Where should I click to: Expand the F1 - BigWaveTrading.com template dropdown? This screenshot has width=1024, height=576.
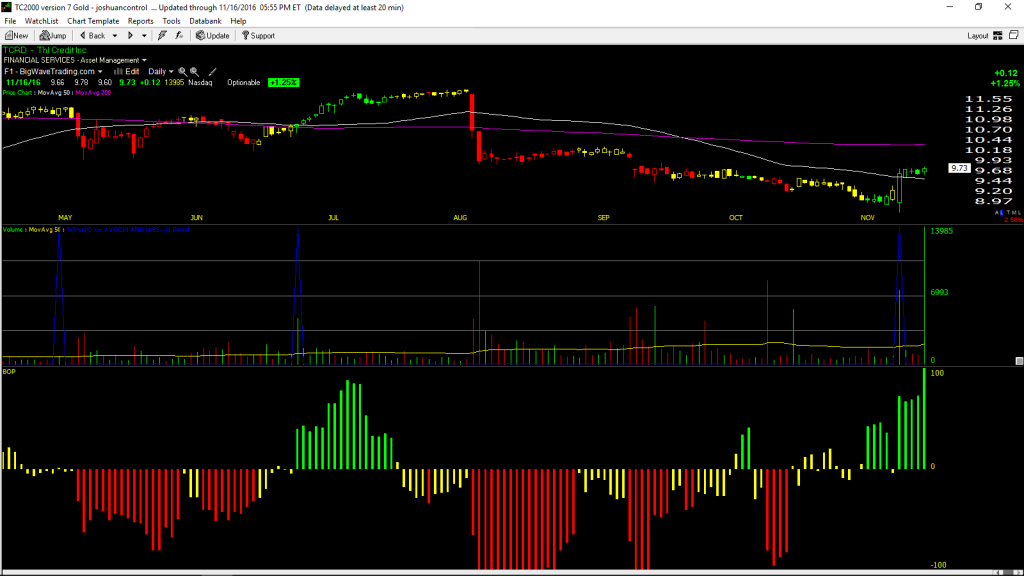[x=100, y=72]
